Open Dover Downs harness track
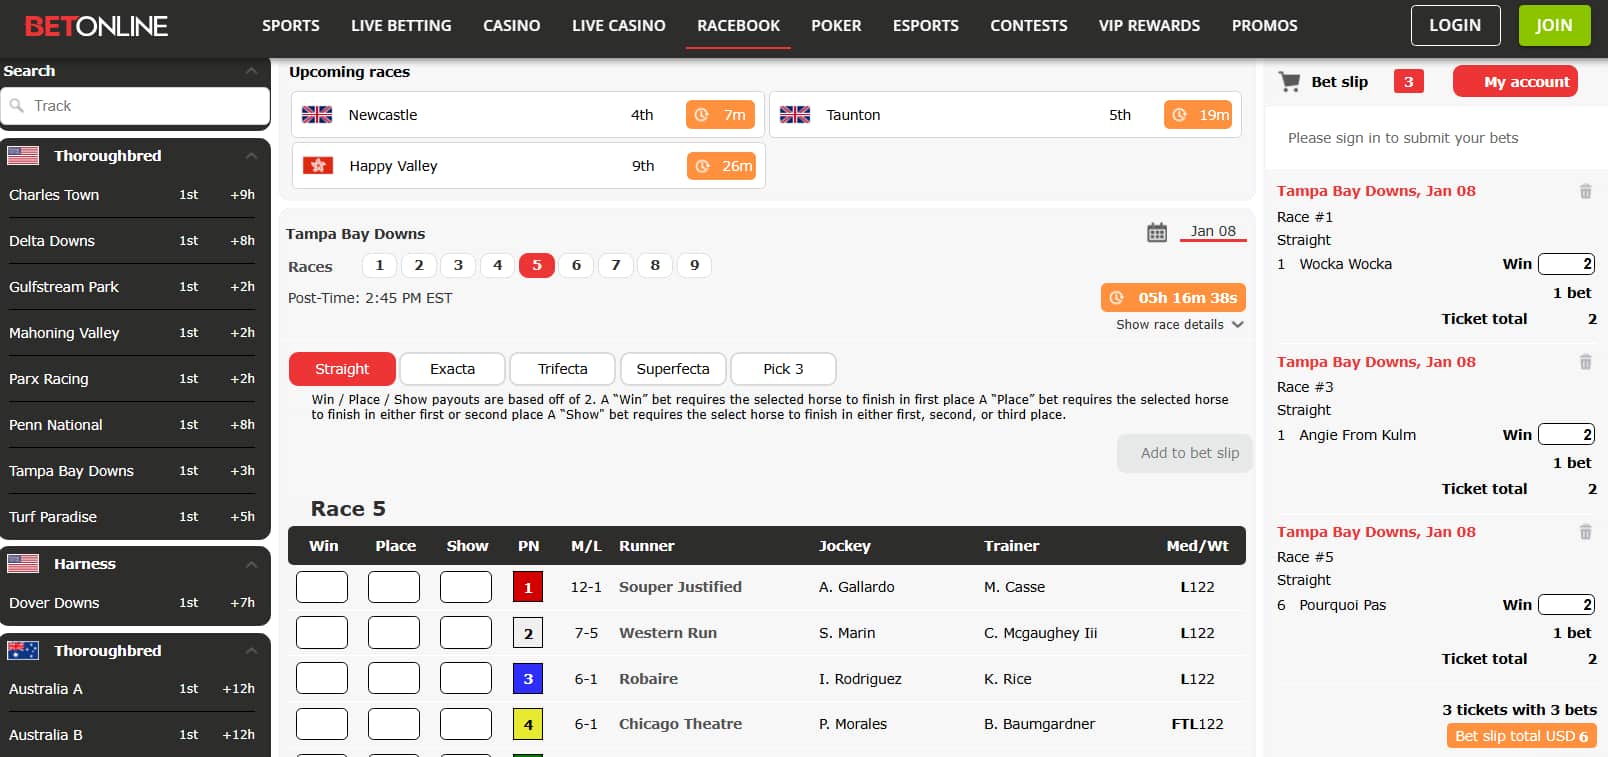Image resolution: width=1608 pixels, height=757 pixels. click(x=132, y=603)
